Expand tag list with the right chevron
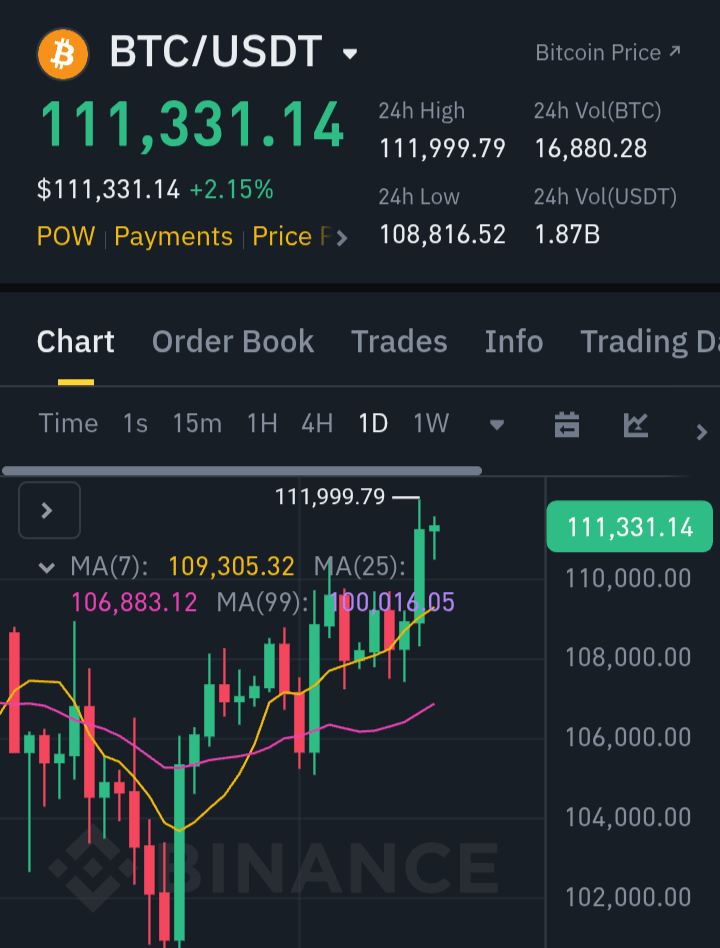The height and width of the screenshot is (948, 720). click(342, 238)
